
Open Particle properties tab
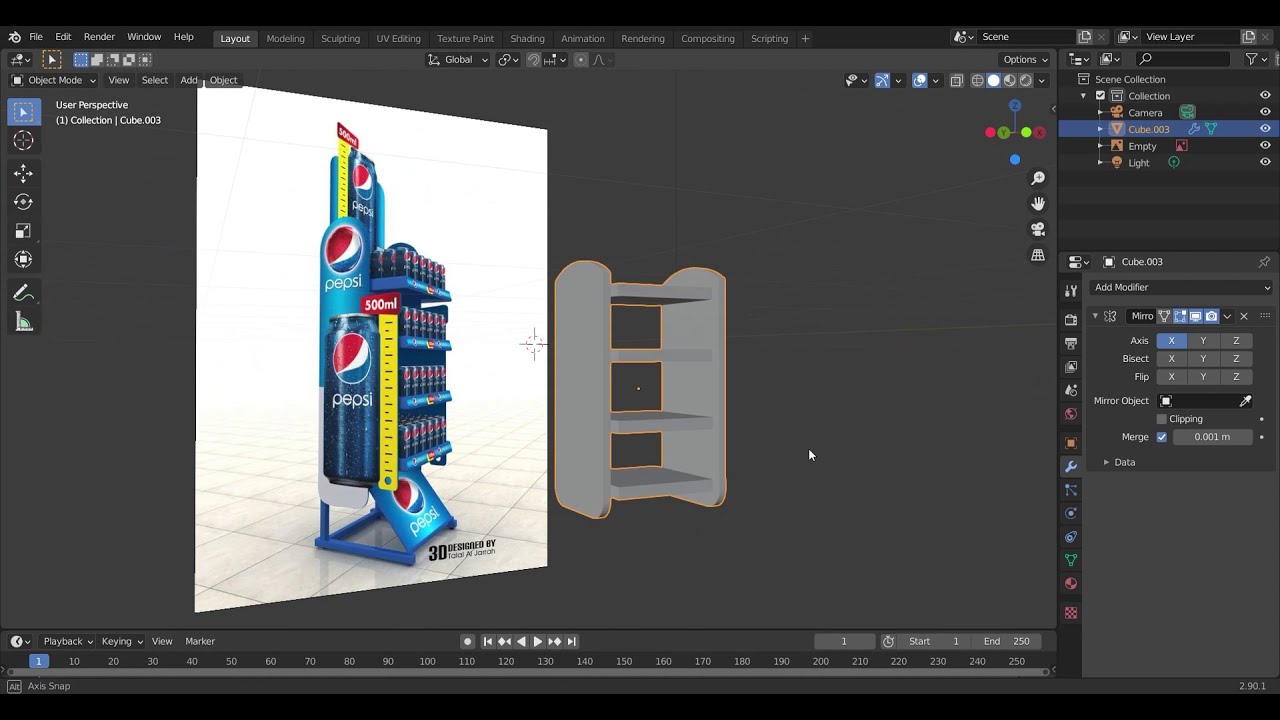pos(1071,490)
